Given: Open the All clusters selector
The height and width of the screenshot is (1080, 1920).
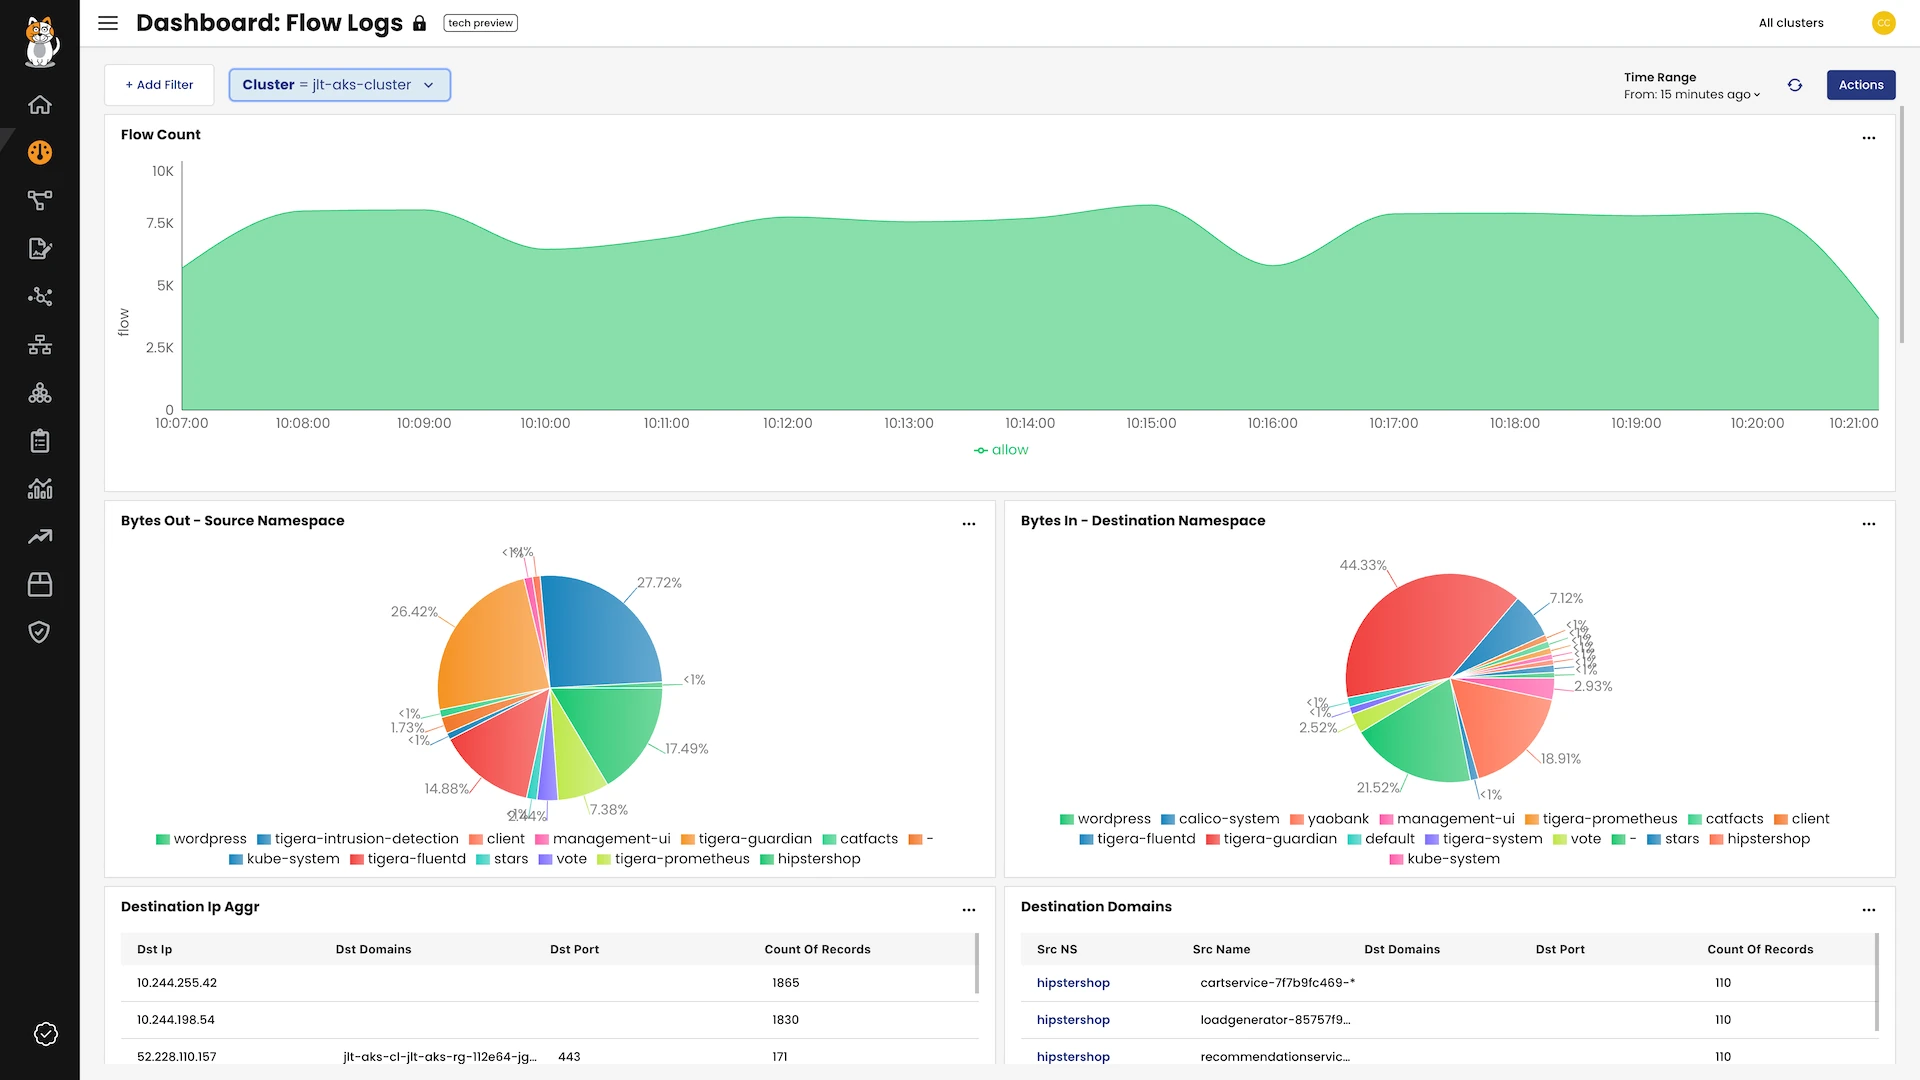Looking at the screenshot, I should (1791, 23).
